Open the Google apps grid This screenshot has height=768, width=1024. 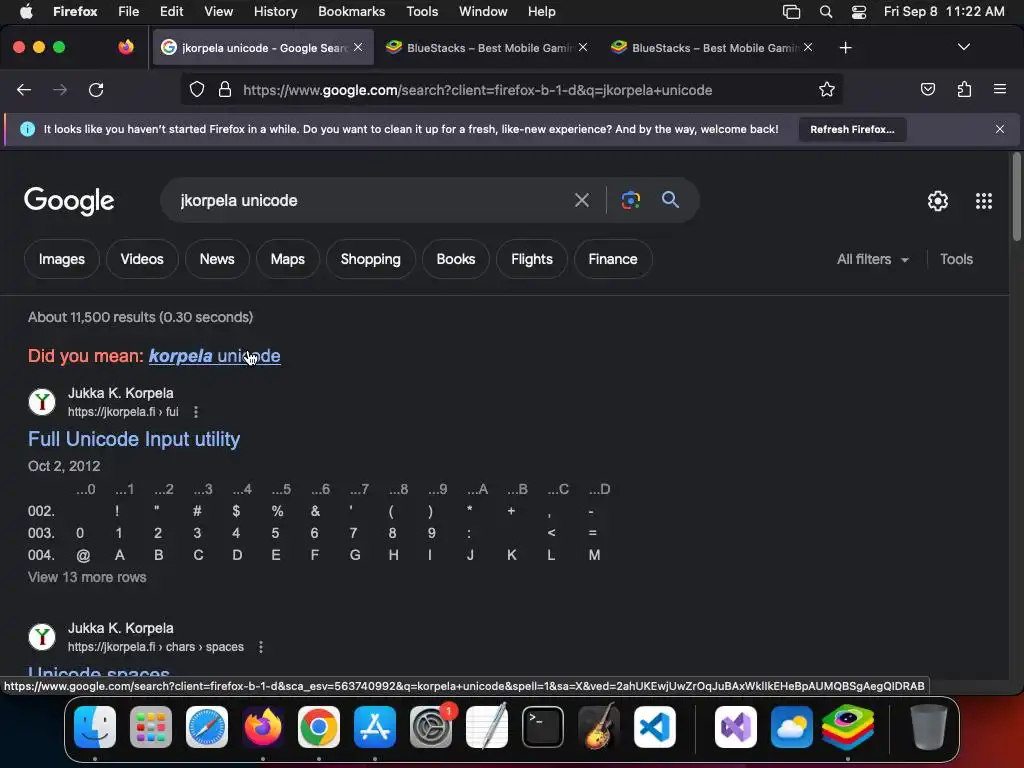coord(984,201)
